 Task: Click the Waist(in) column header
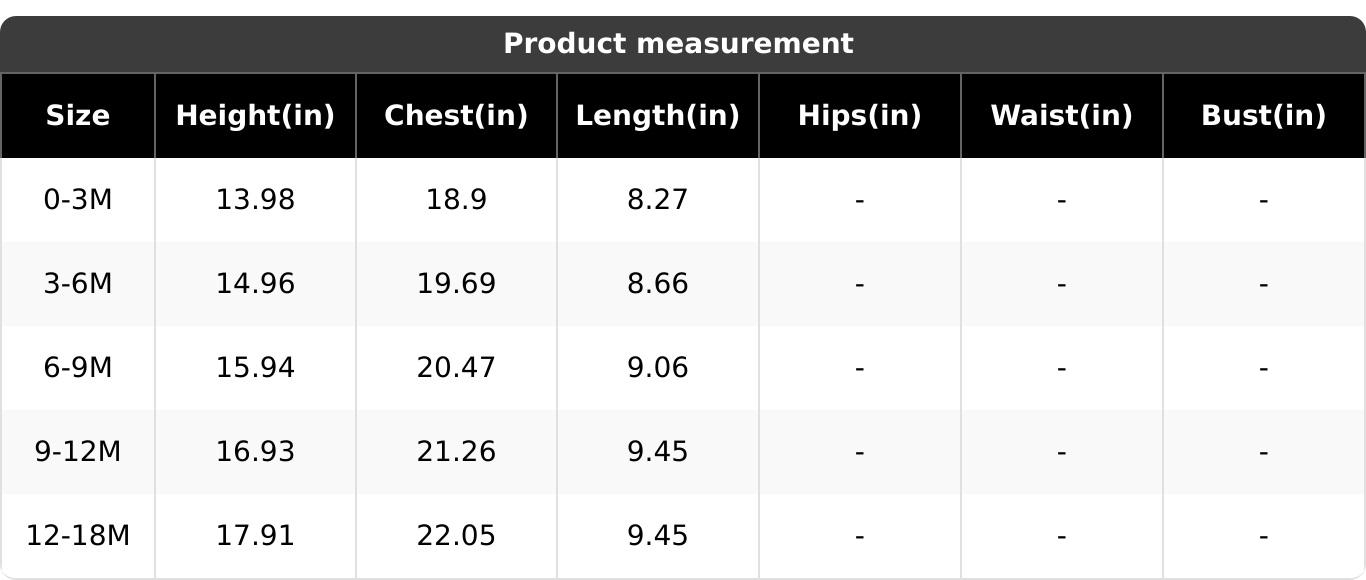pyautogui.click(x=1061, y=116)
